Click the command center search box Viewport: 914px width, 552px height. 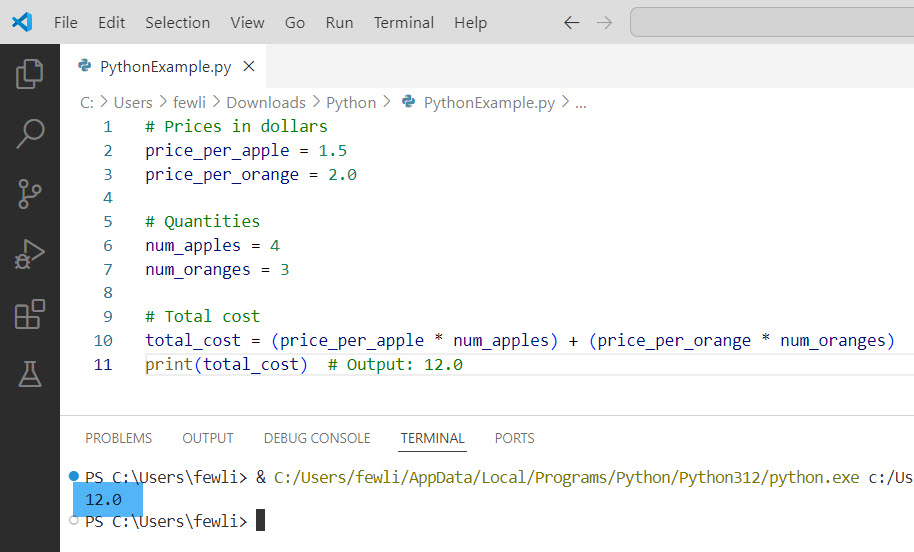coord(772,22)
